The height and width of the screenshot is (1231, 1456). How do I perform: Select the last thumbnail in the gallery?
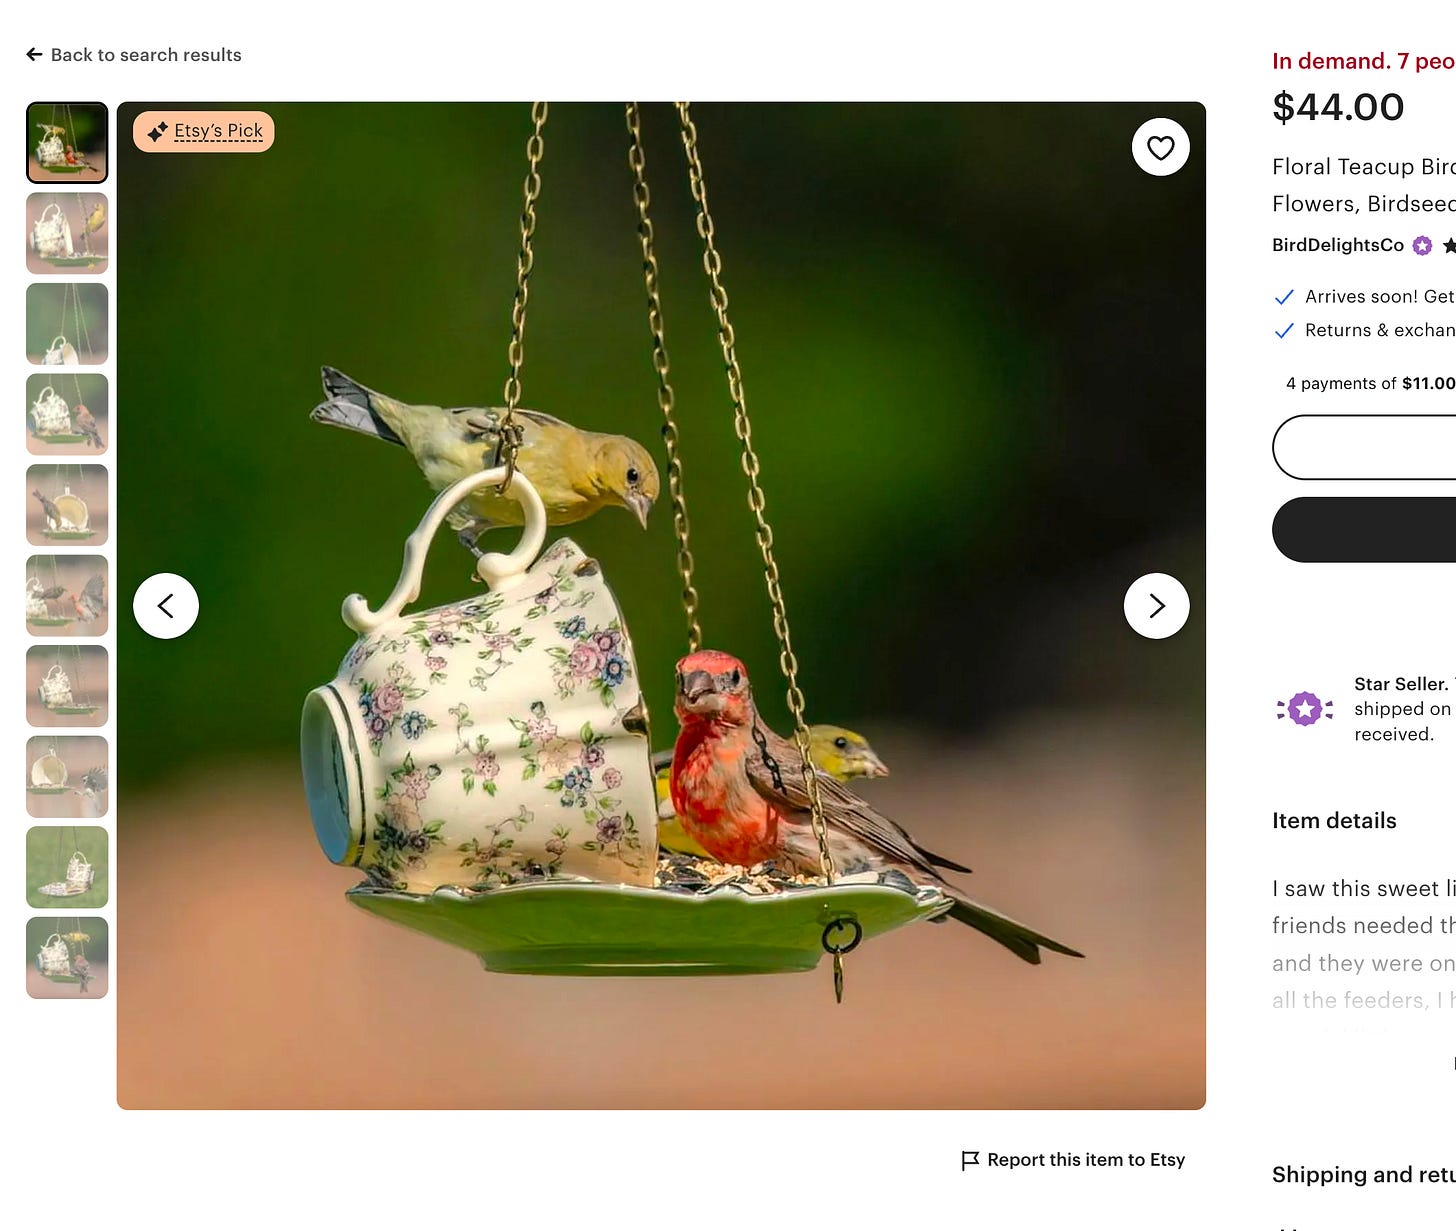click(x=67, y=958)
